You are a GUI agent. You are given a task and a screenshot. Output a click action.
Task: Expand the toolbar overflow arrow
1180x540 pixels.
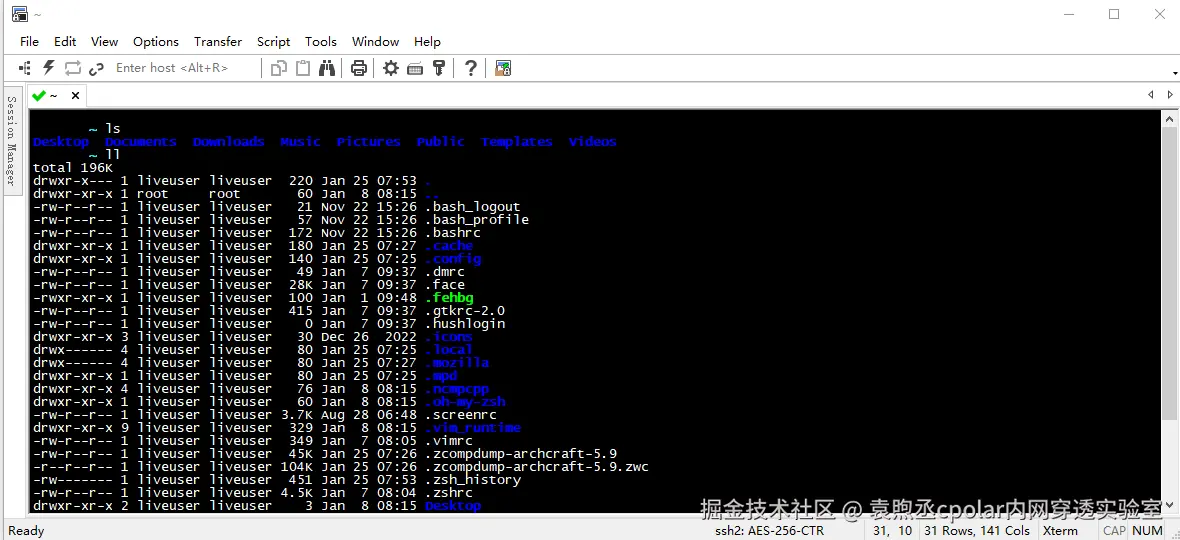[x=1175, y=73]
